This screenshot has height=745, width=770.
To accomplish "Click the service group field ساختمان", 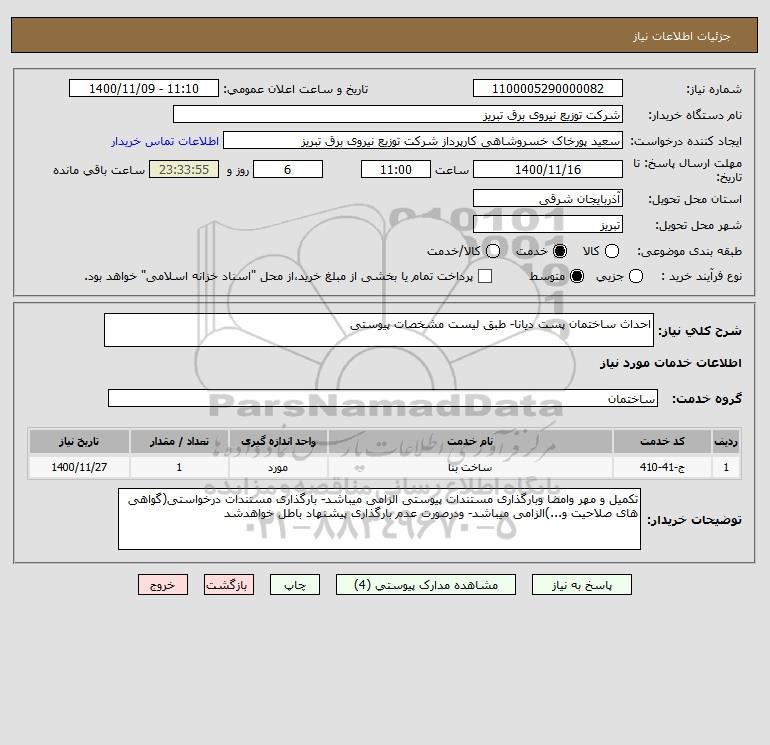I will pyautogui.click(x=383, y=398).
